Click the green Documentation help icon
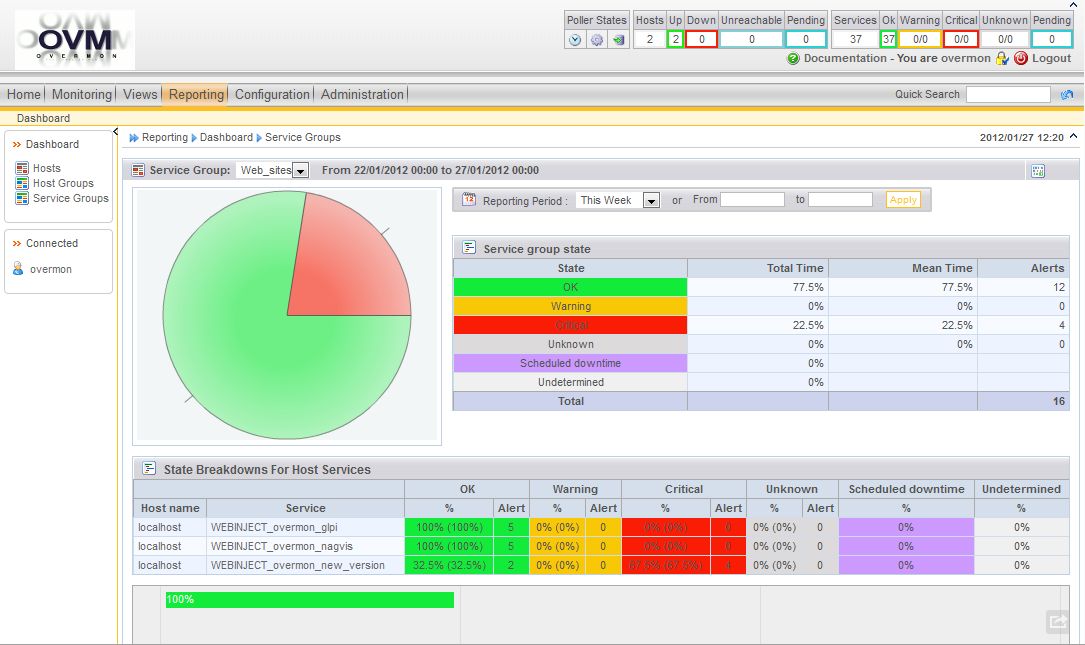Viewport: 1085px width, 645px height. tap(794, 58)
